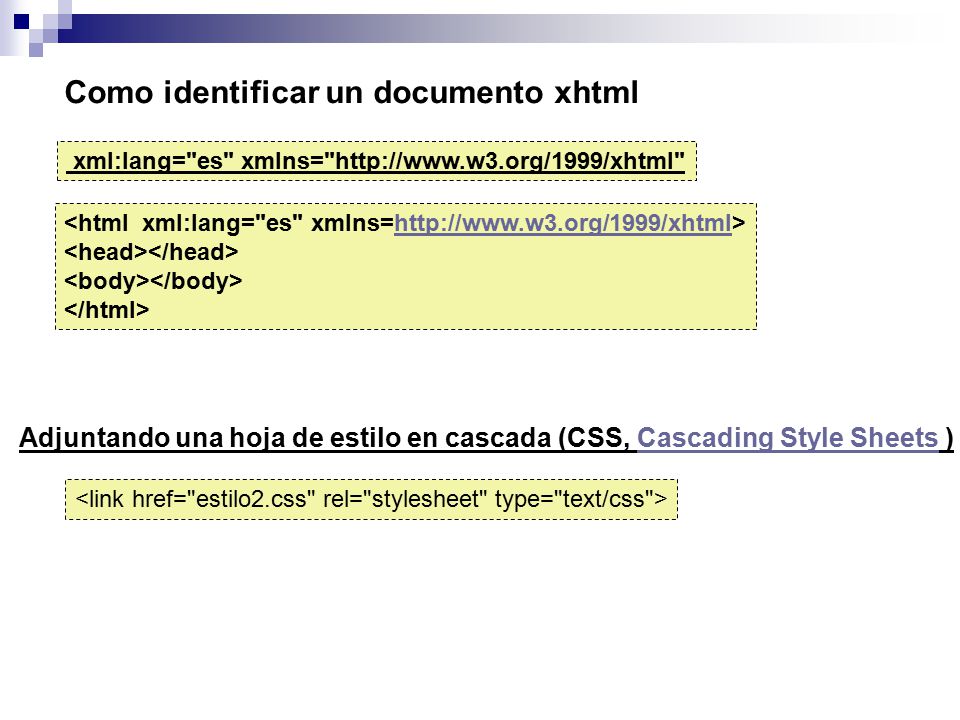Click the closing </html> tag line
The image size is (960, 720).
point(107,310)
